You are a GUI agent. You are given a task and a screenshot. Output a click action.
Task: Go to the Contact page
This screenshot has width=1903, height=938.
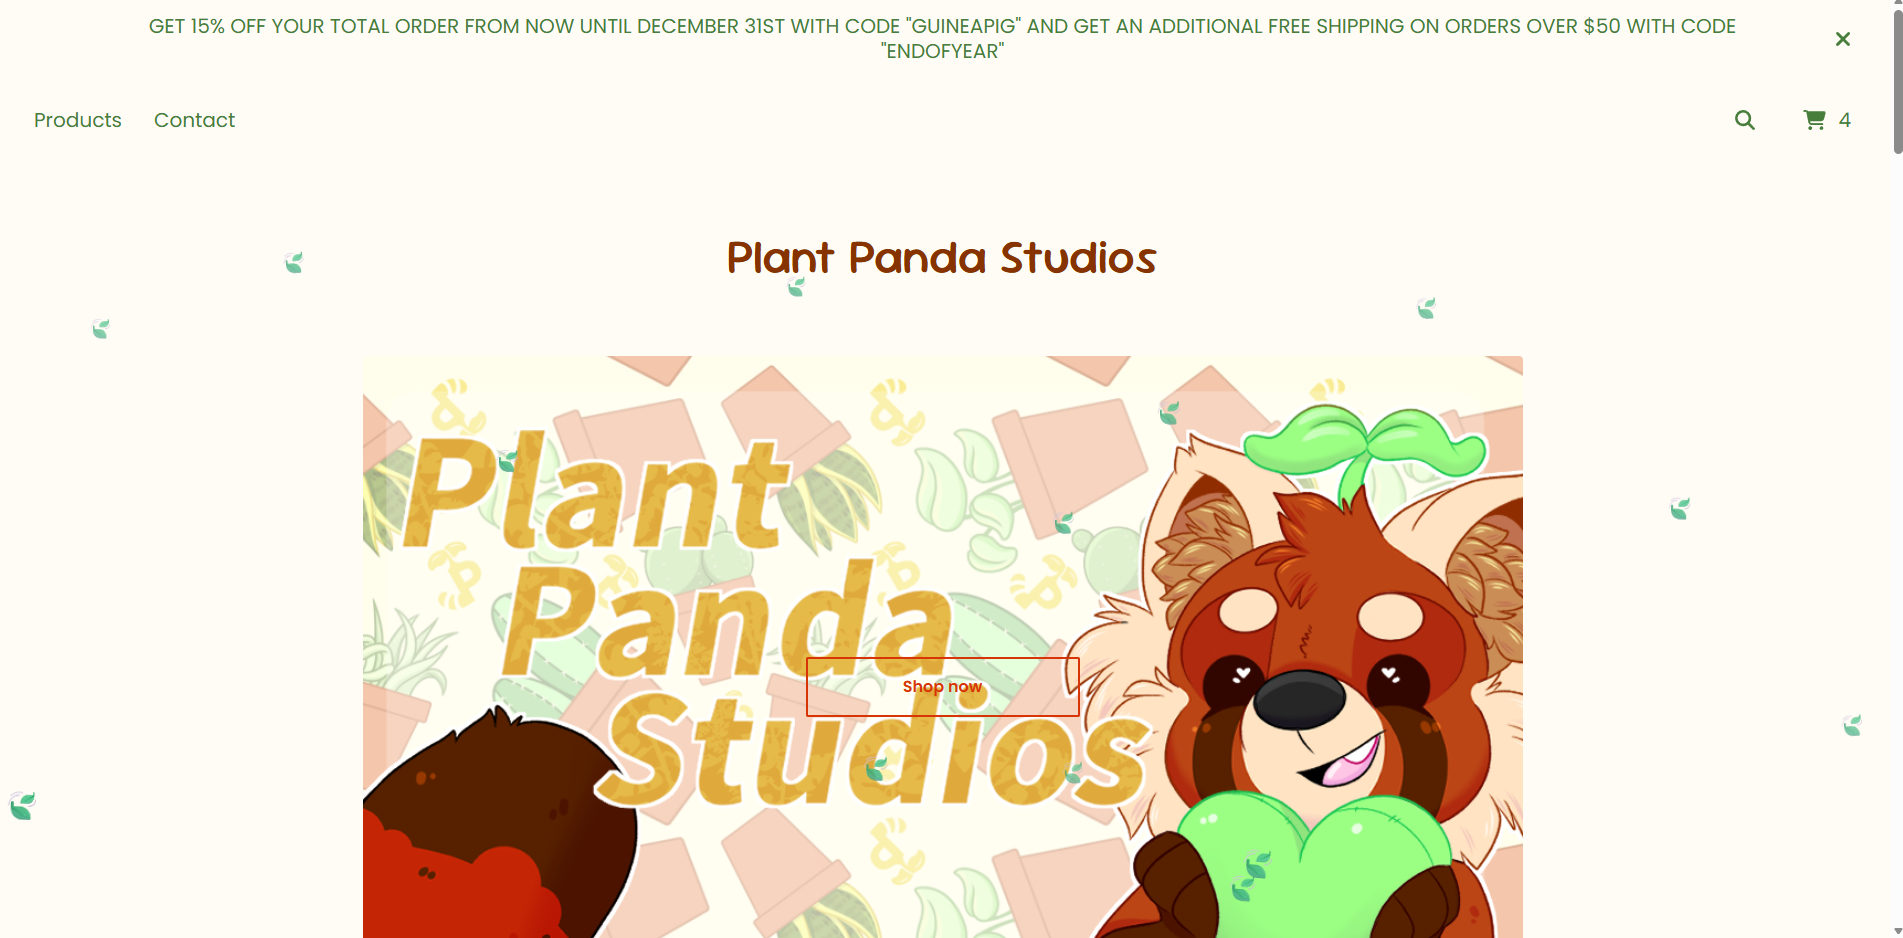click(x=194, y=120)
